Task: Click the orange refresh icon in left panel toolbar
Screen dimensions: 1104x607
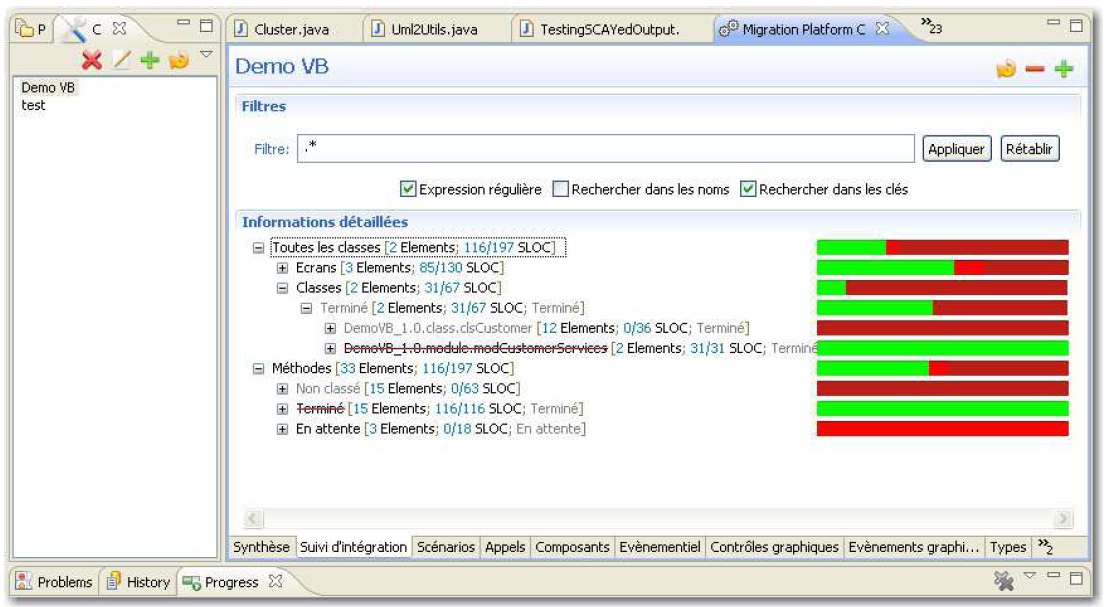Action: (x=178, y=61)
